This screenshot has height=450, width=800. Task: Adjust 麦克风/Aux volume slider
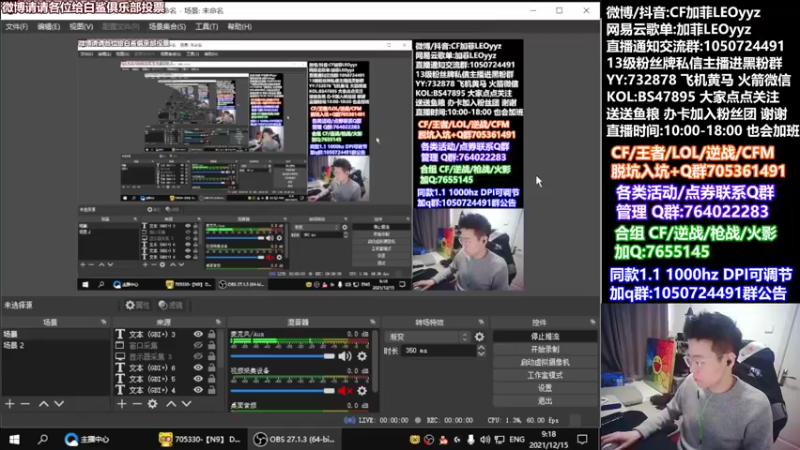click(283, 356)
